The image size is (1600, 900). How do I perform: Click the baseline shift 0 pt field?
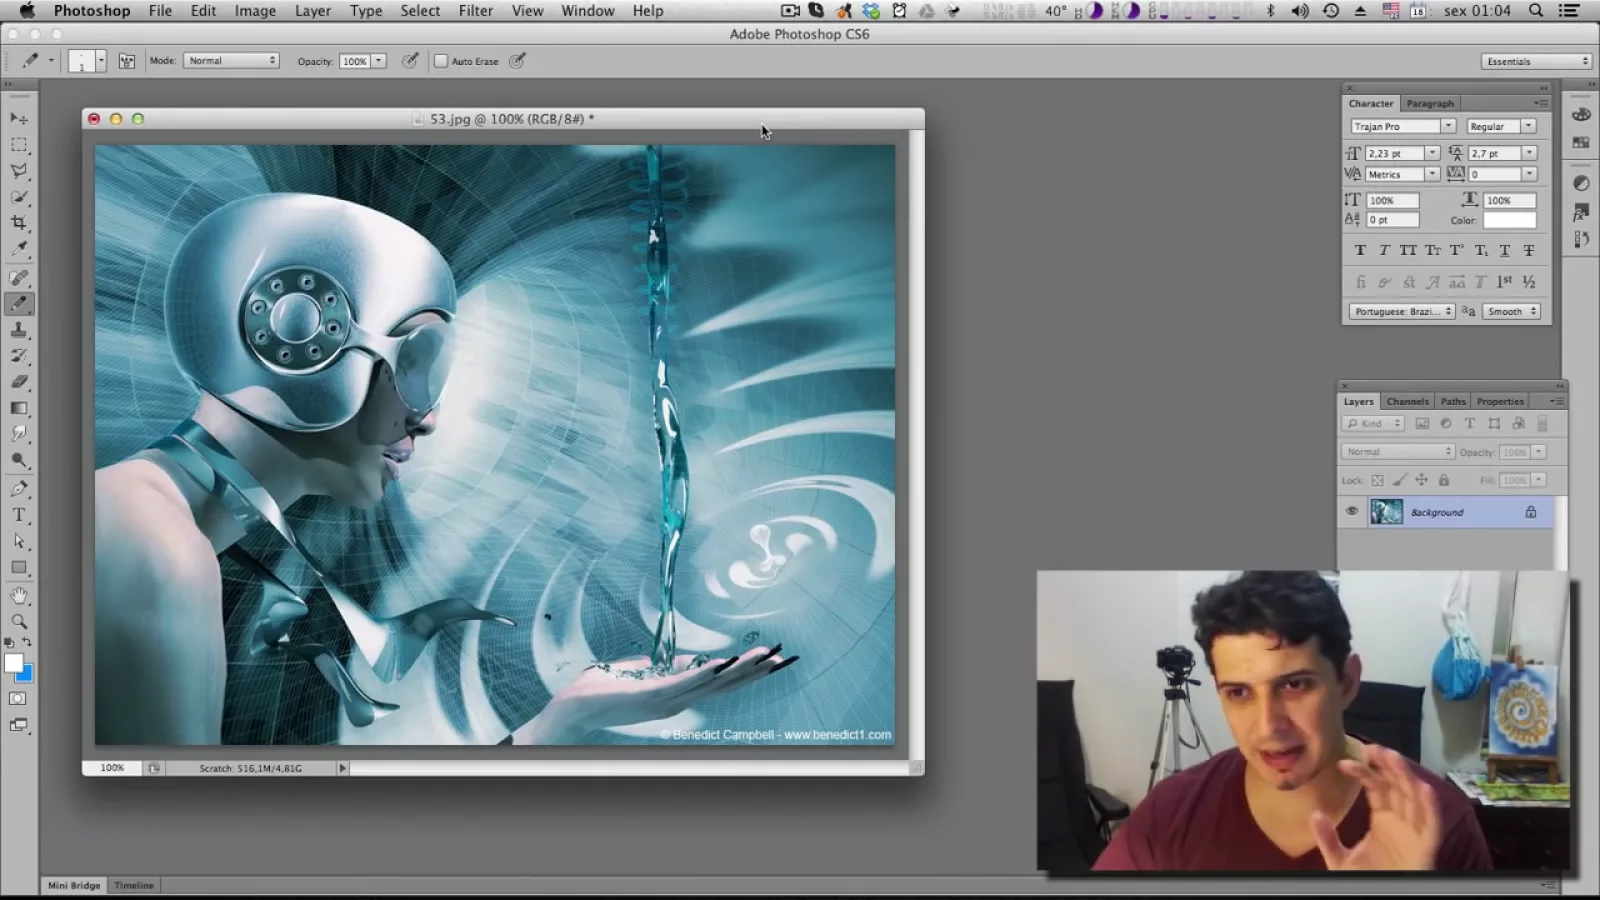(x=1393, y=220)
